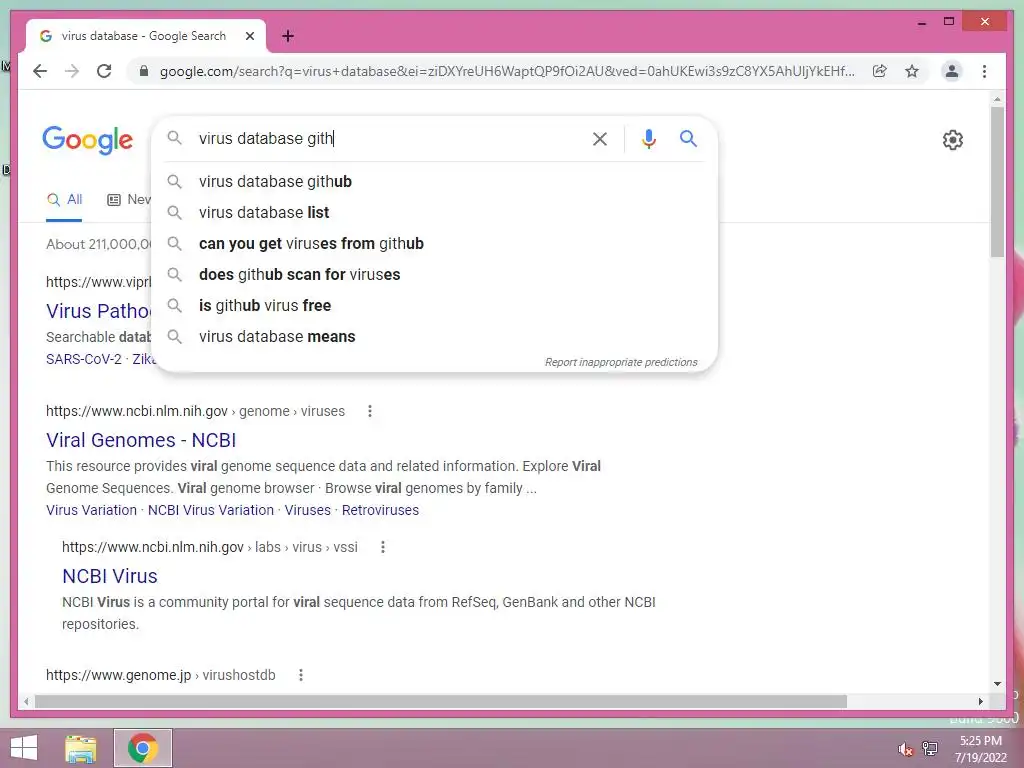Follow the 'Viruses' sublink
The image size is (1024, 768).
coord(308,510)
